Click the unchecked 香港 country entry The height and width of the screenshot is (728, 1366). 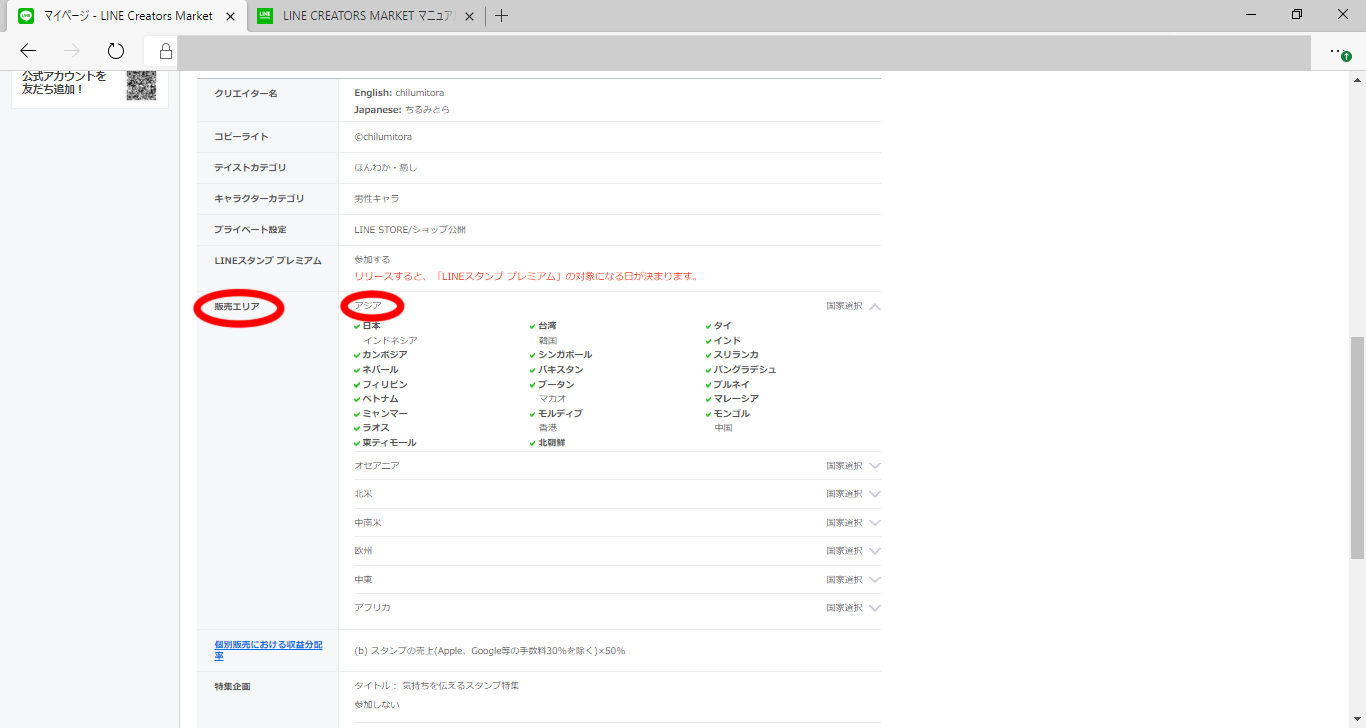pos(548,428)
